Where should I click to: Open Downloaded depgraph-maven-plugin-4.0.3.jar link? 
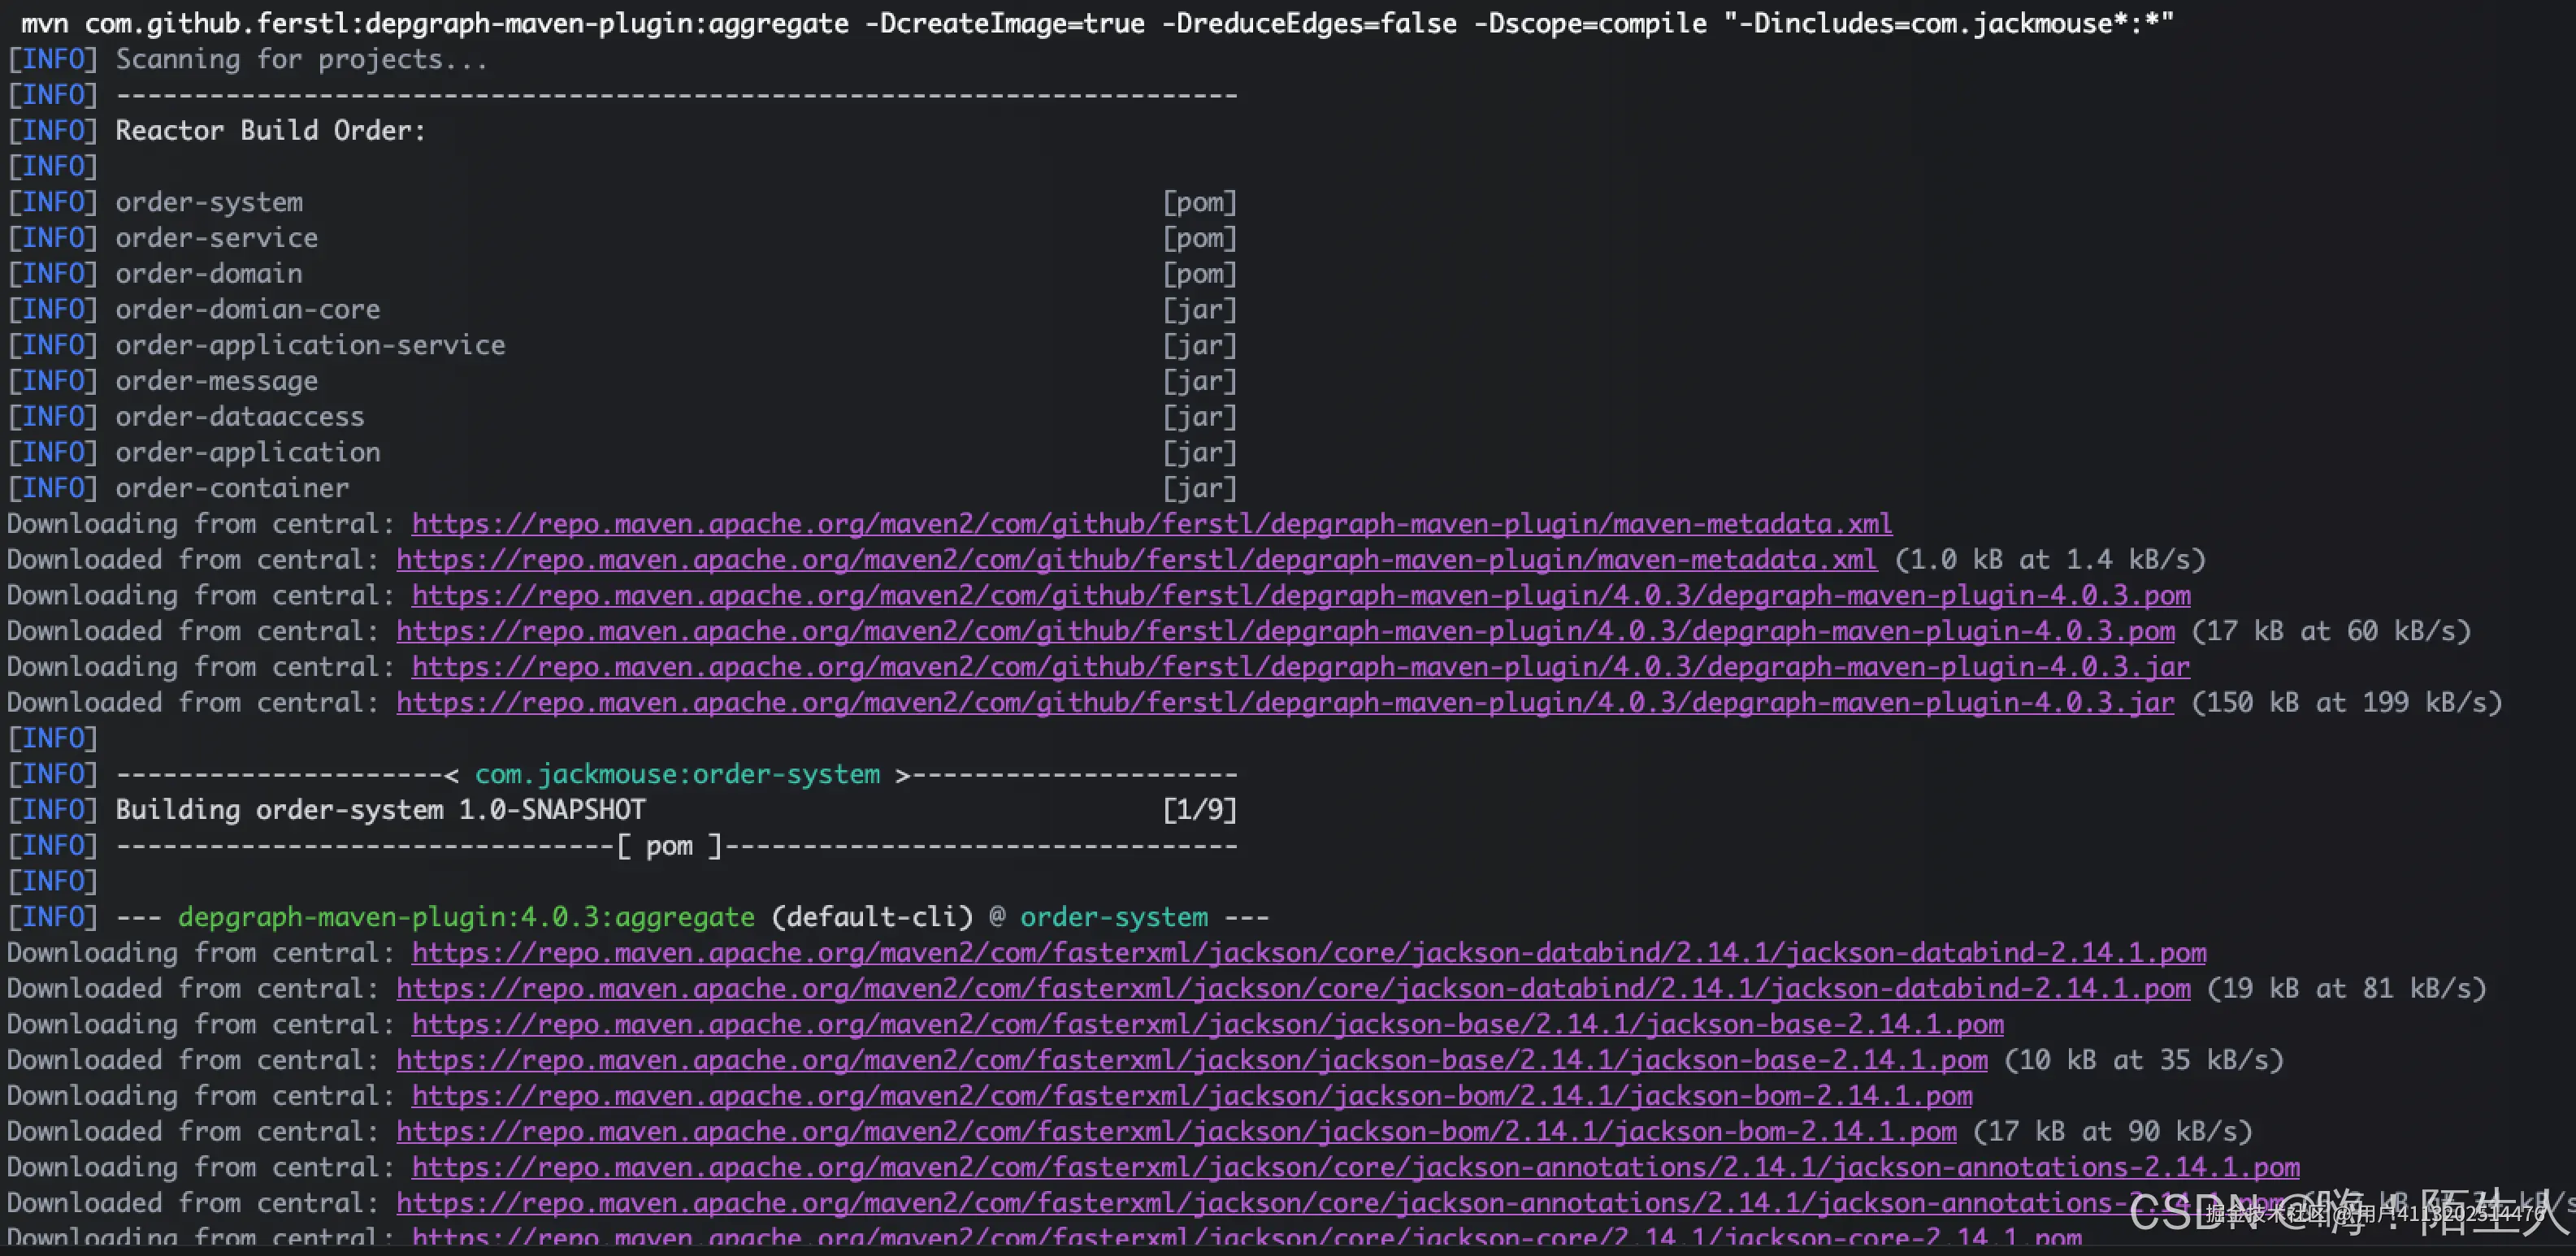pos(1285,703)
